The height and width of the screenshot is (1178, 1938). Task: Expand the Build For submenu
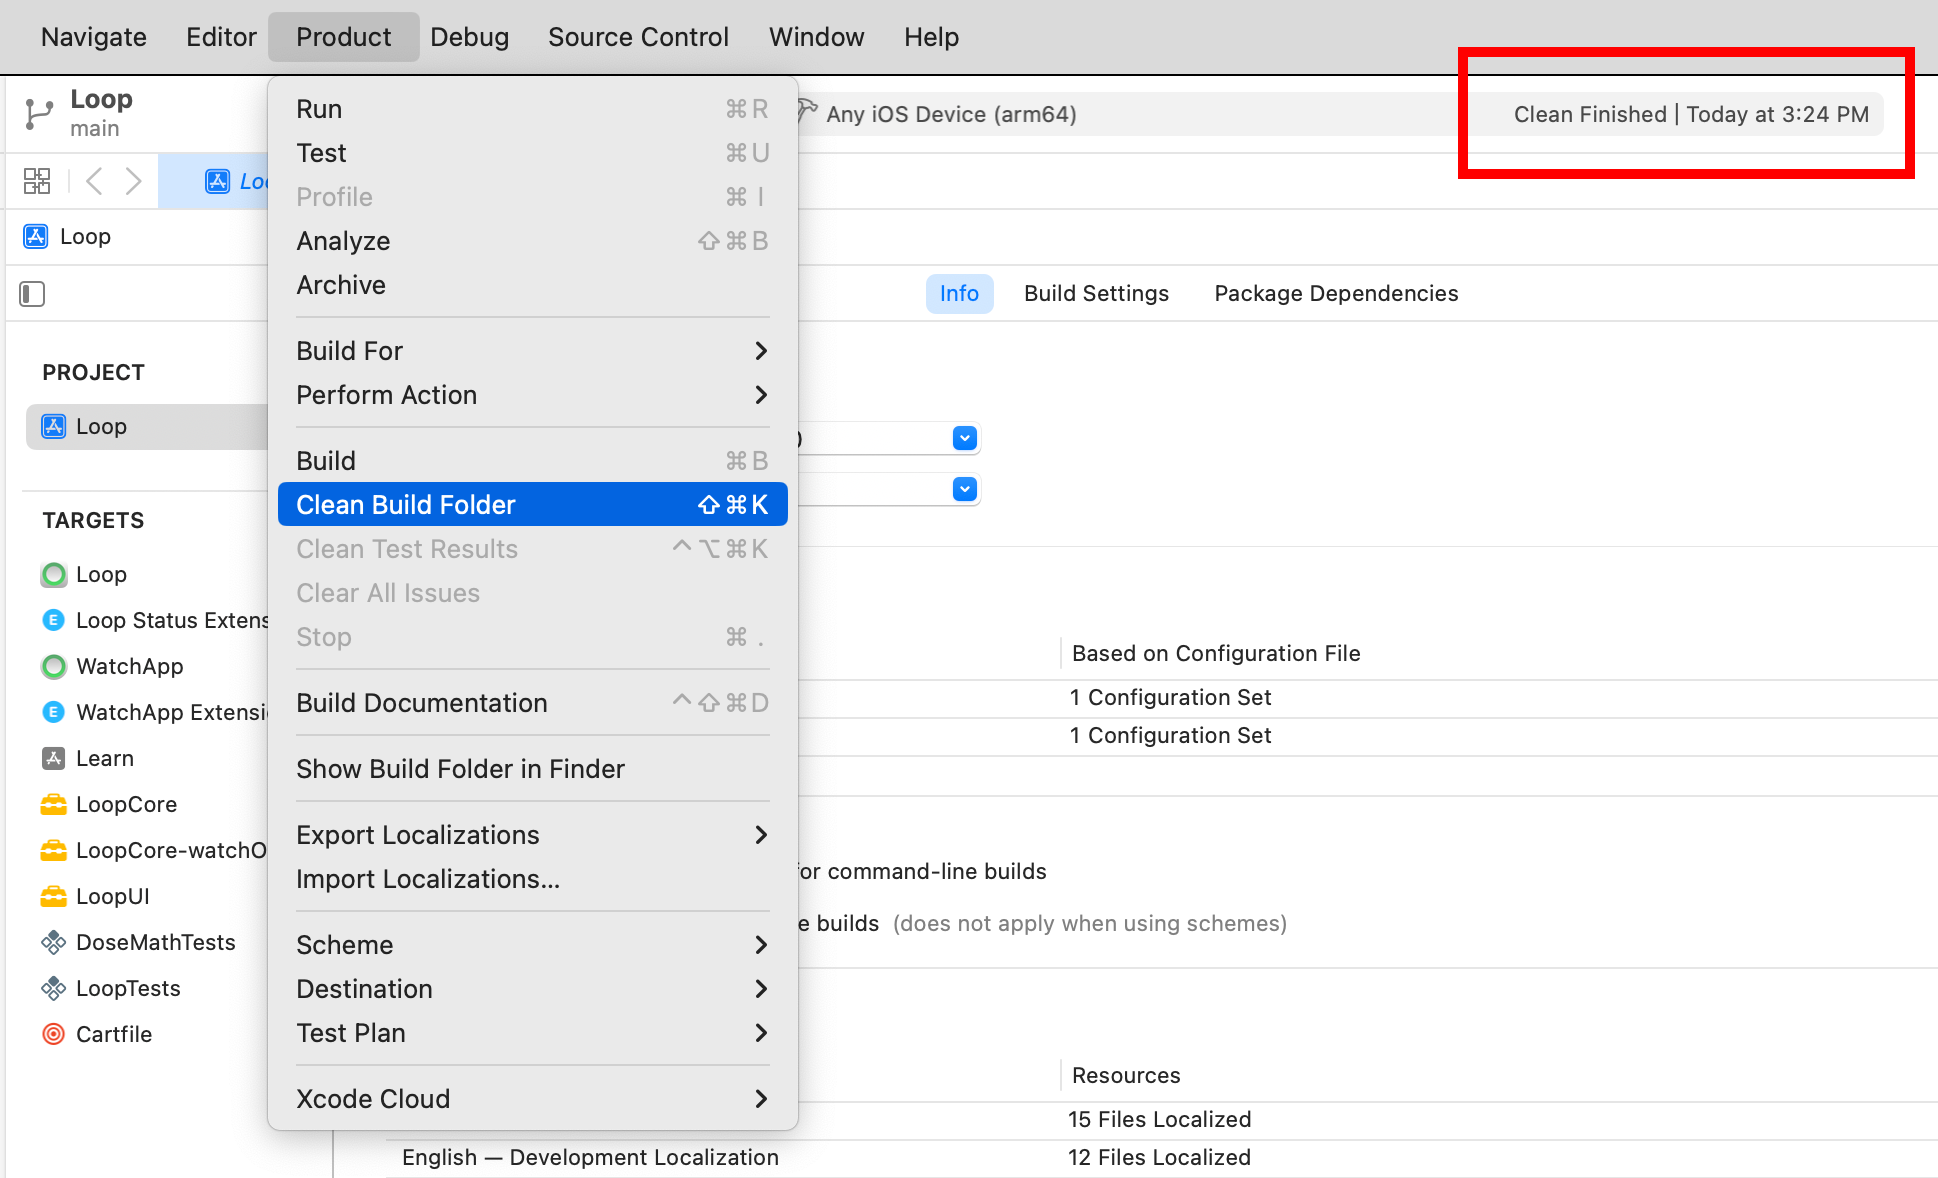[533, 351]
